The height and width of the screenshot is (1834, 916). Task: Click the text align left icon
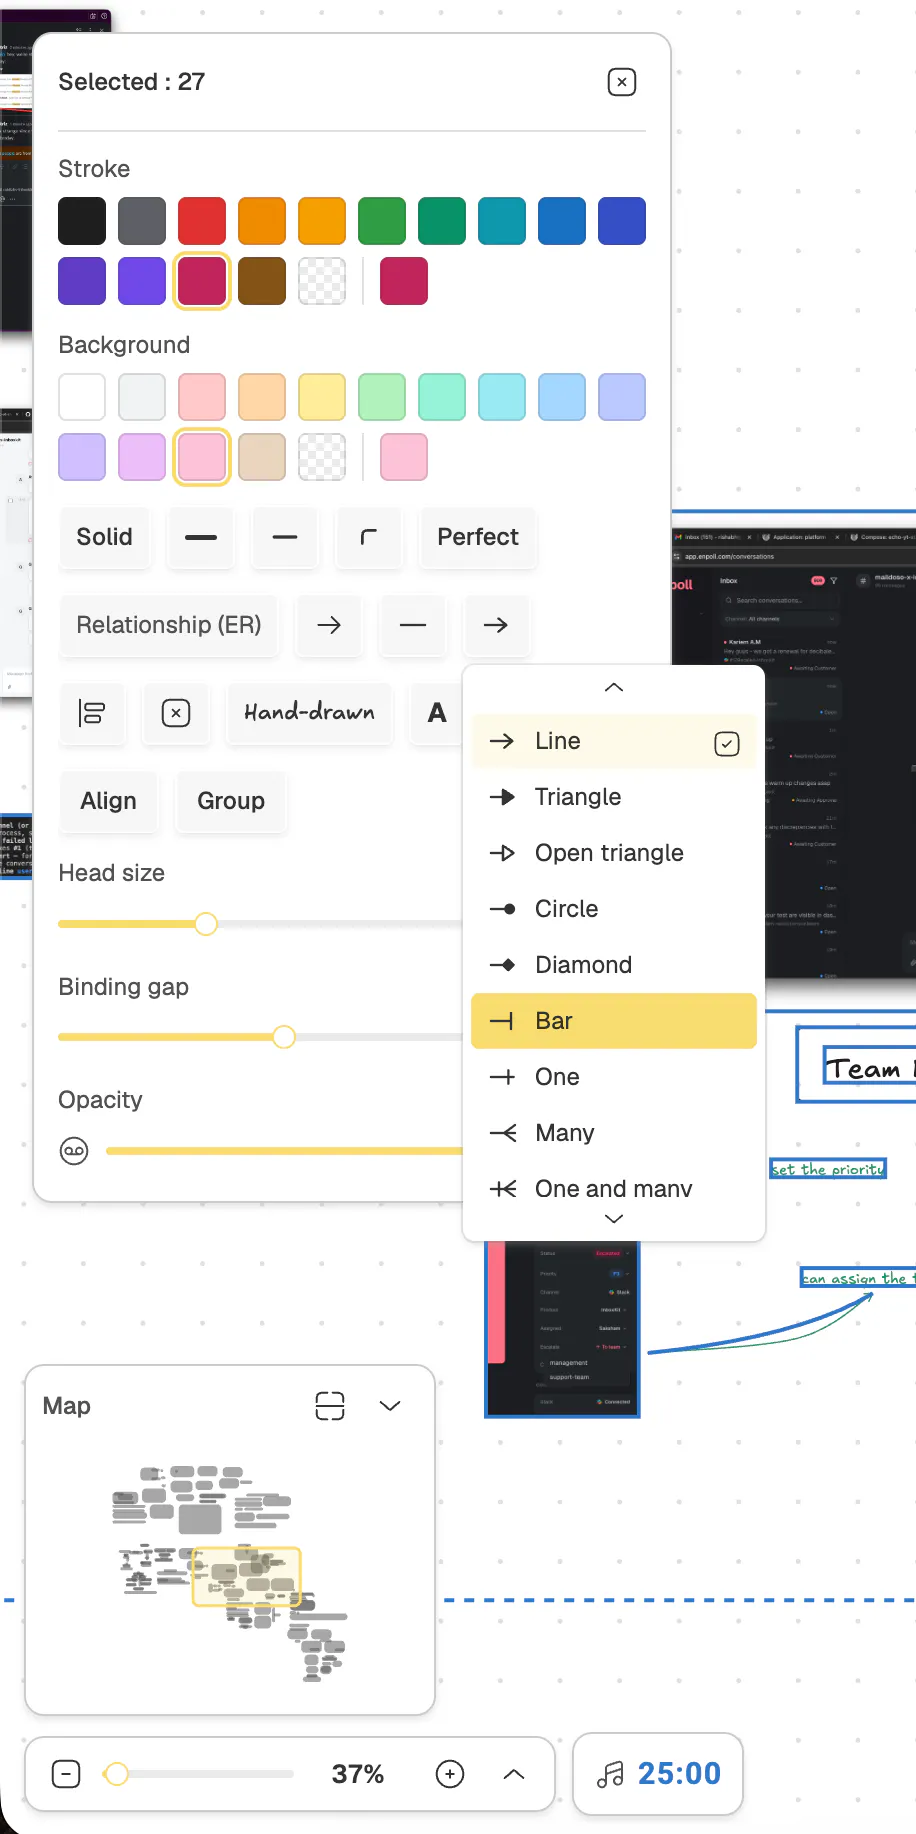92,713
